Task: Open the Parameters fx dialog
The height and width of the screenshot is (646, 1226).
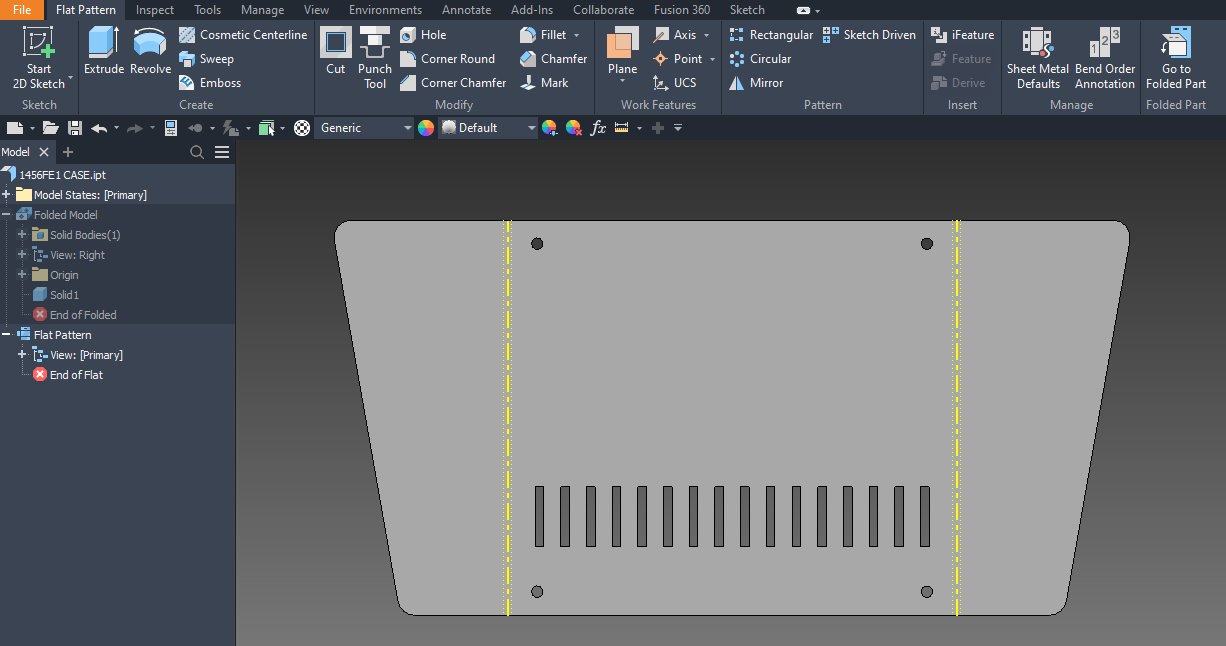Action: [598, 127]
